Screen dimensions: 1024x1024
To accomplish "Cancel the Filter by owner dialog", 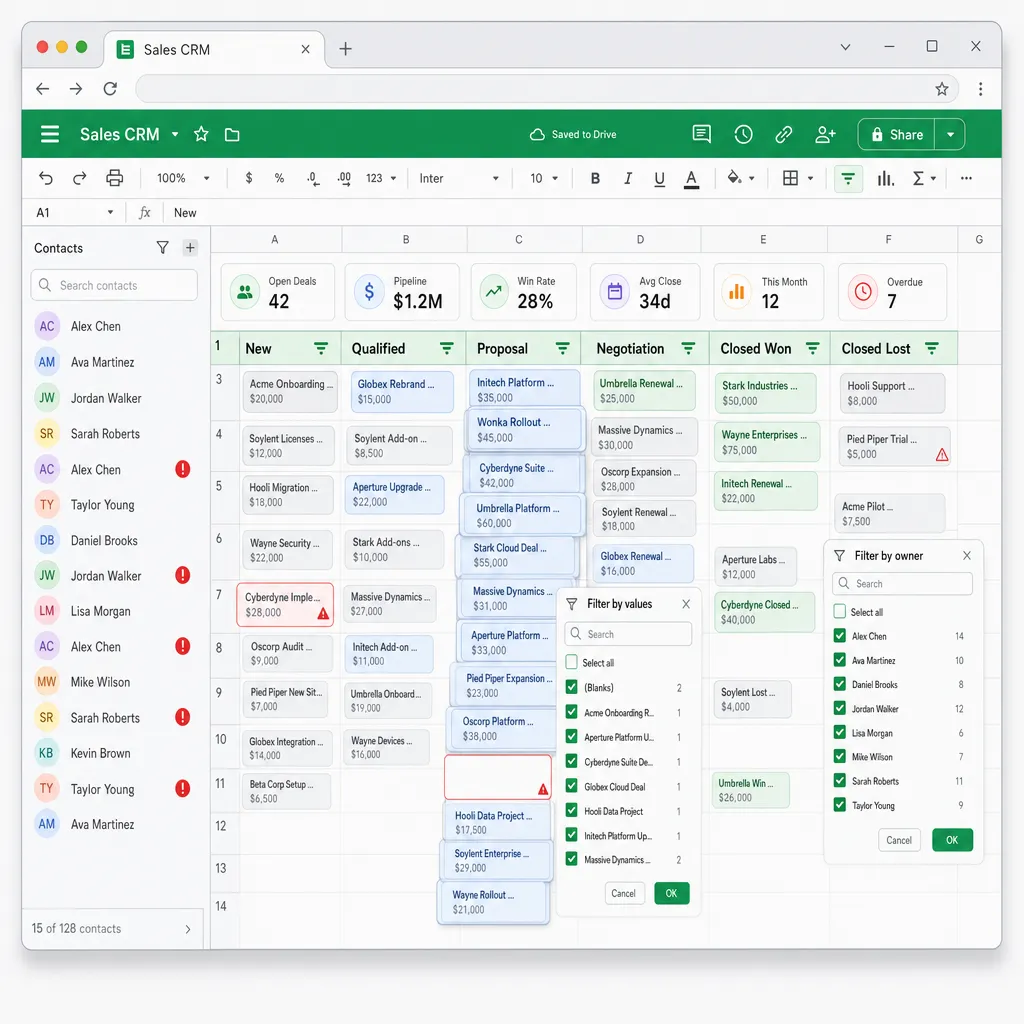I will click(899, 840).
